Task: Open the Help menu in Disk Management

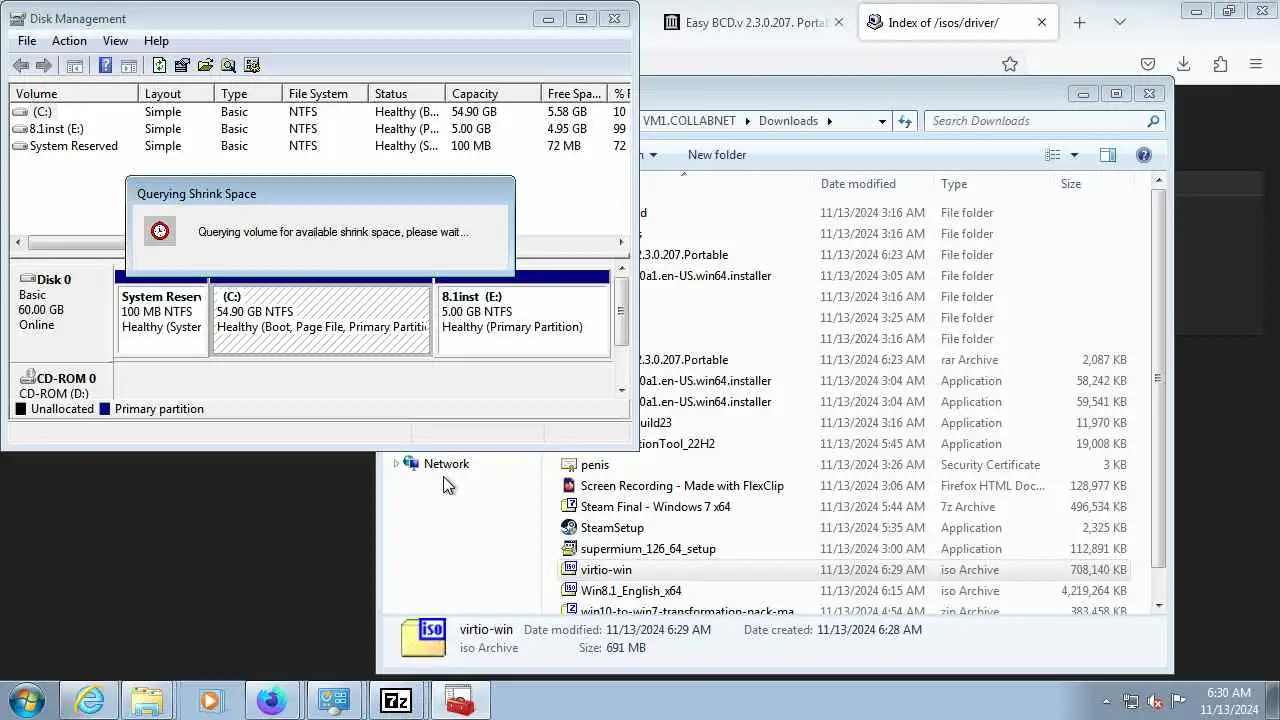Action: tap(156, 41)
